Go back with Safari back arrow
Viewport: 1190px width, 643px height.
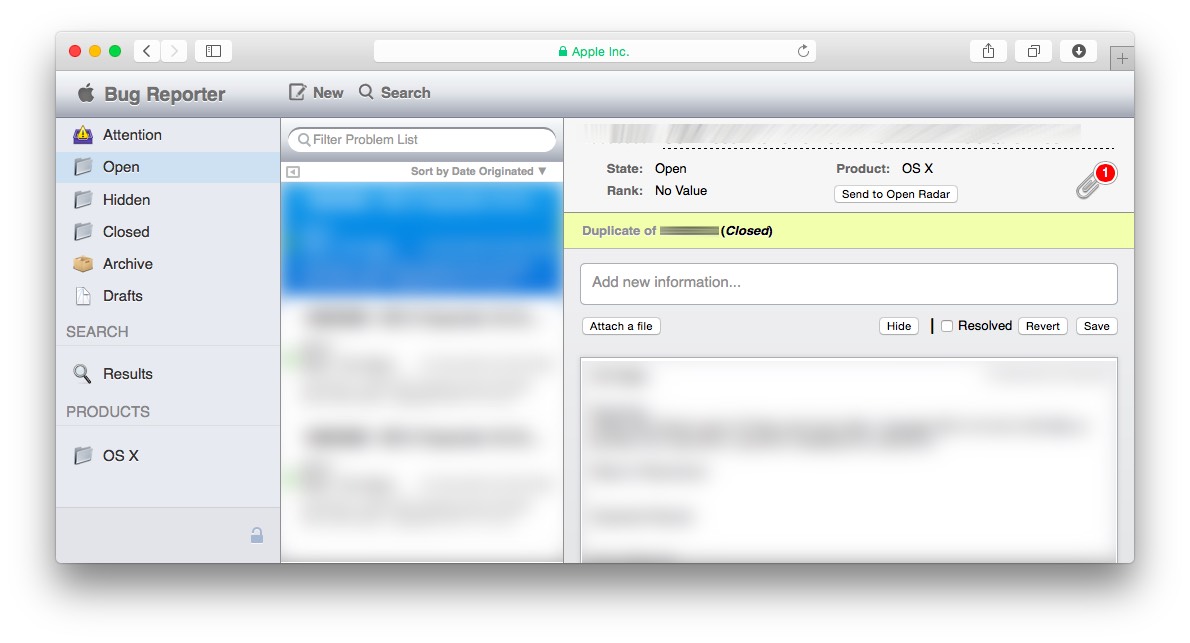click(147, 51)
